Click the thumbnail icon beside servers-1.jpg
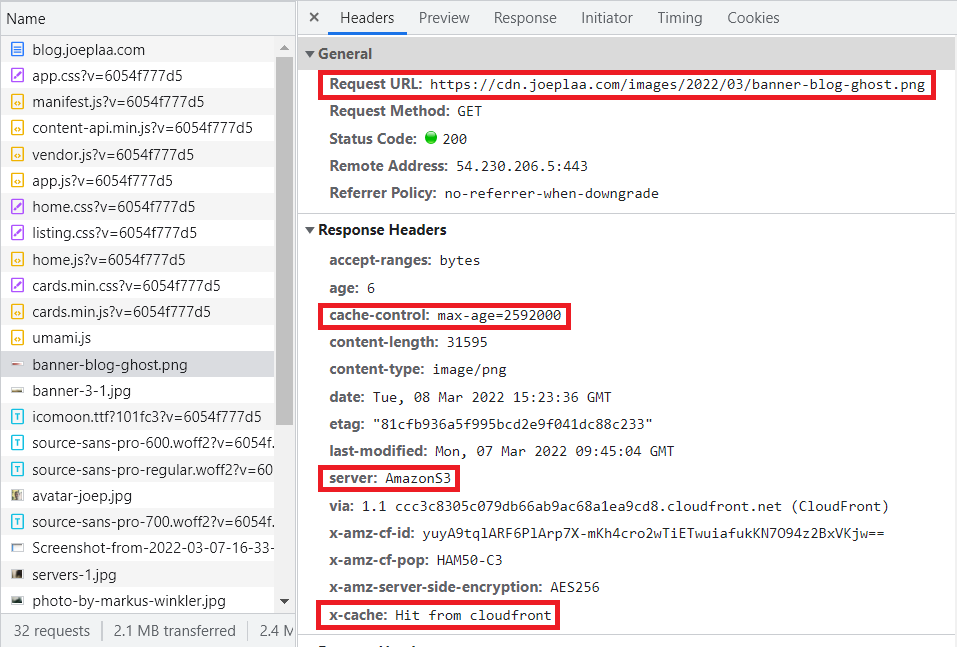The width and height of the screenshot is (957, 647). [x=18, y=574]
